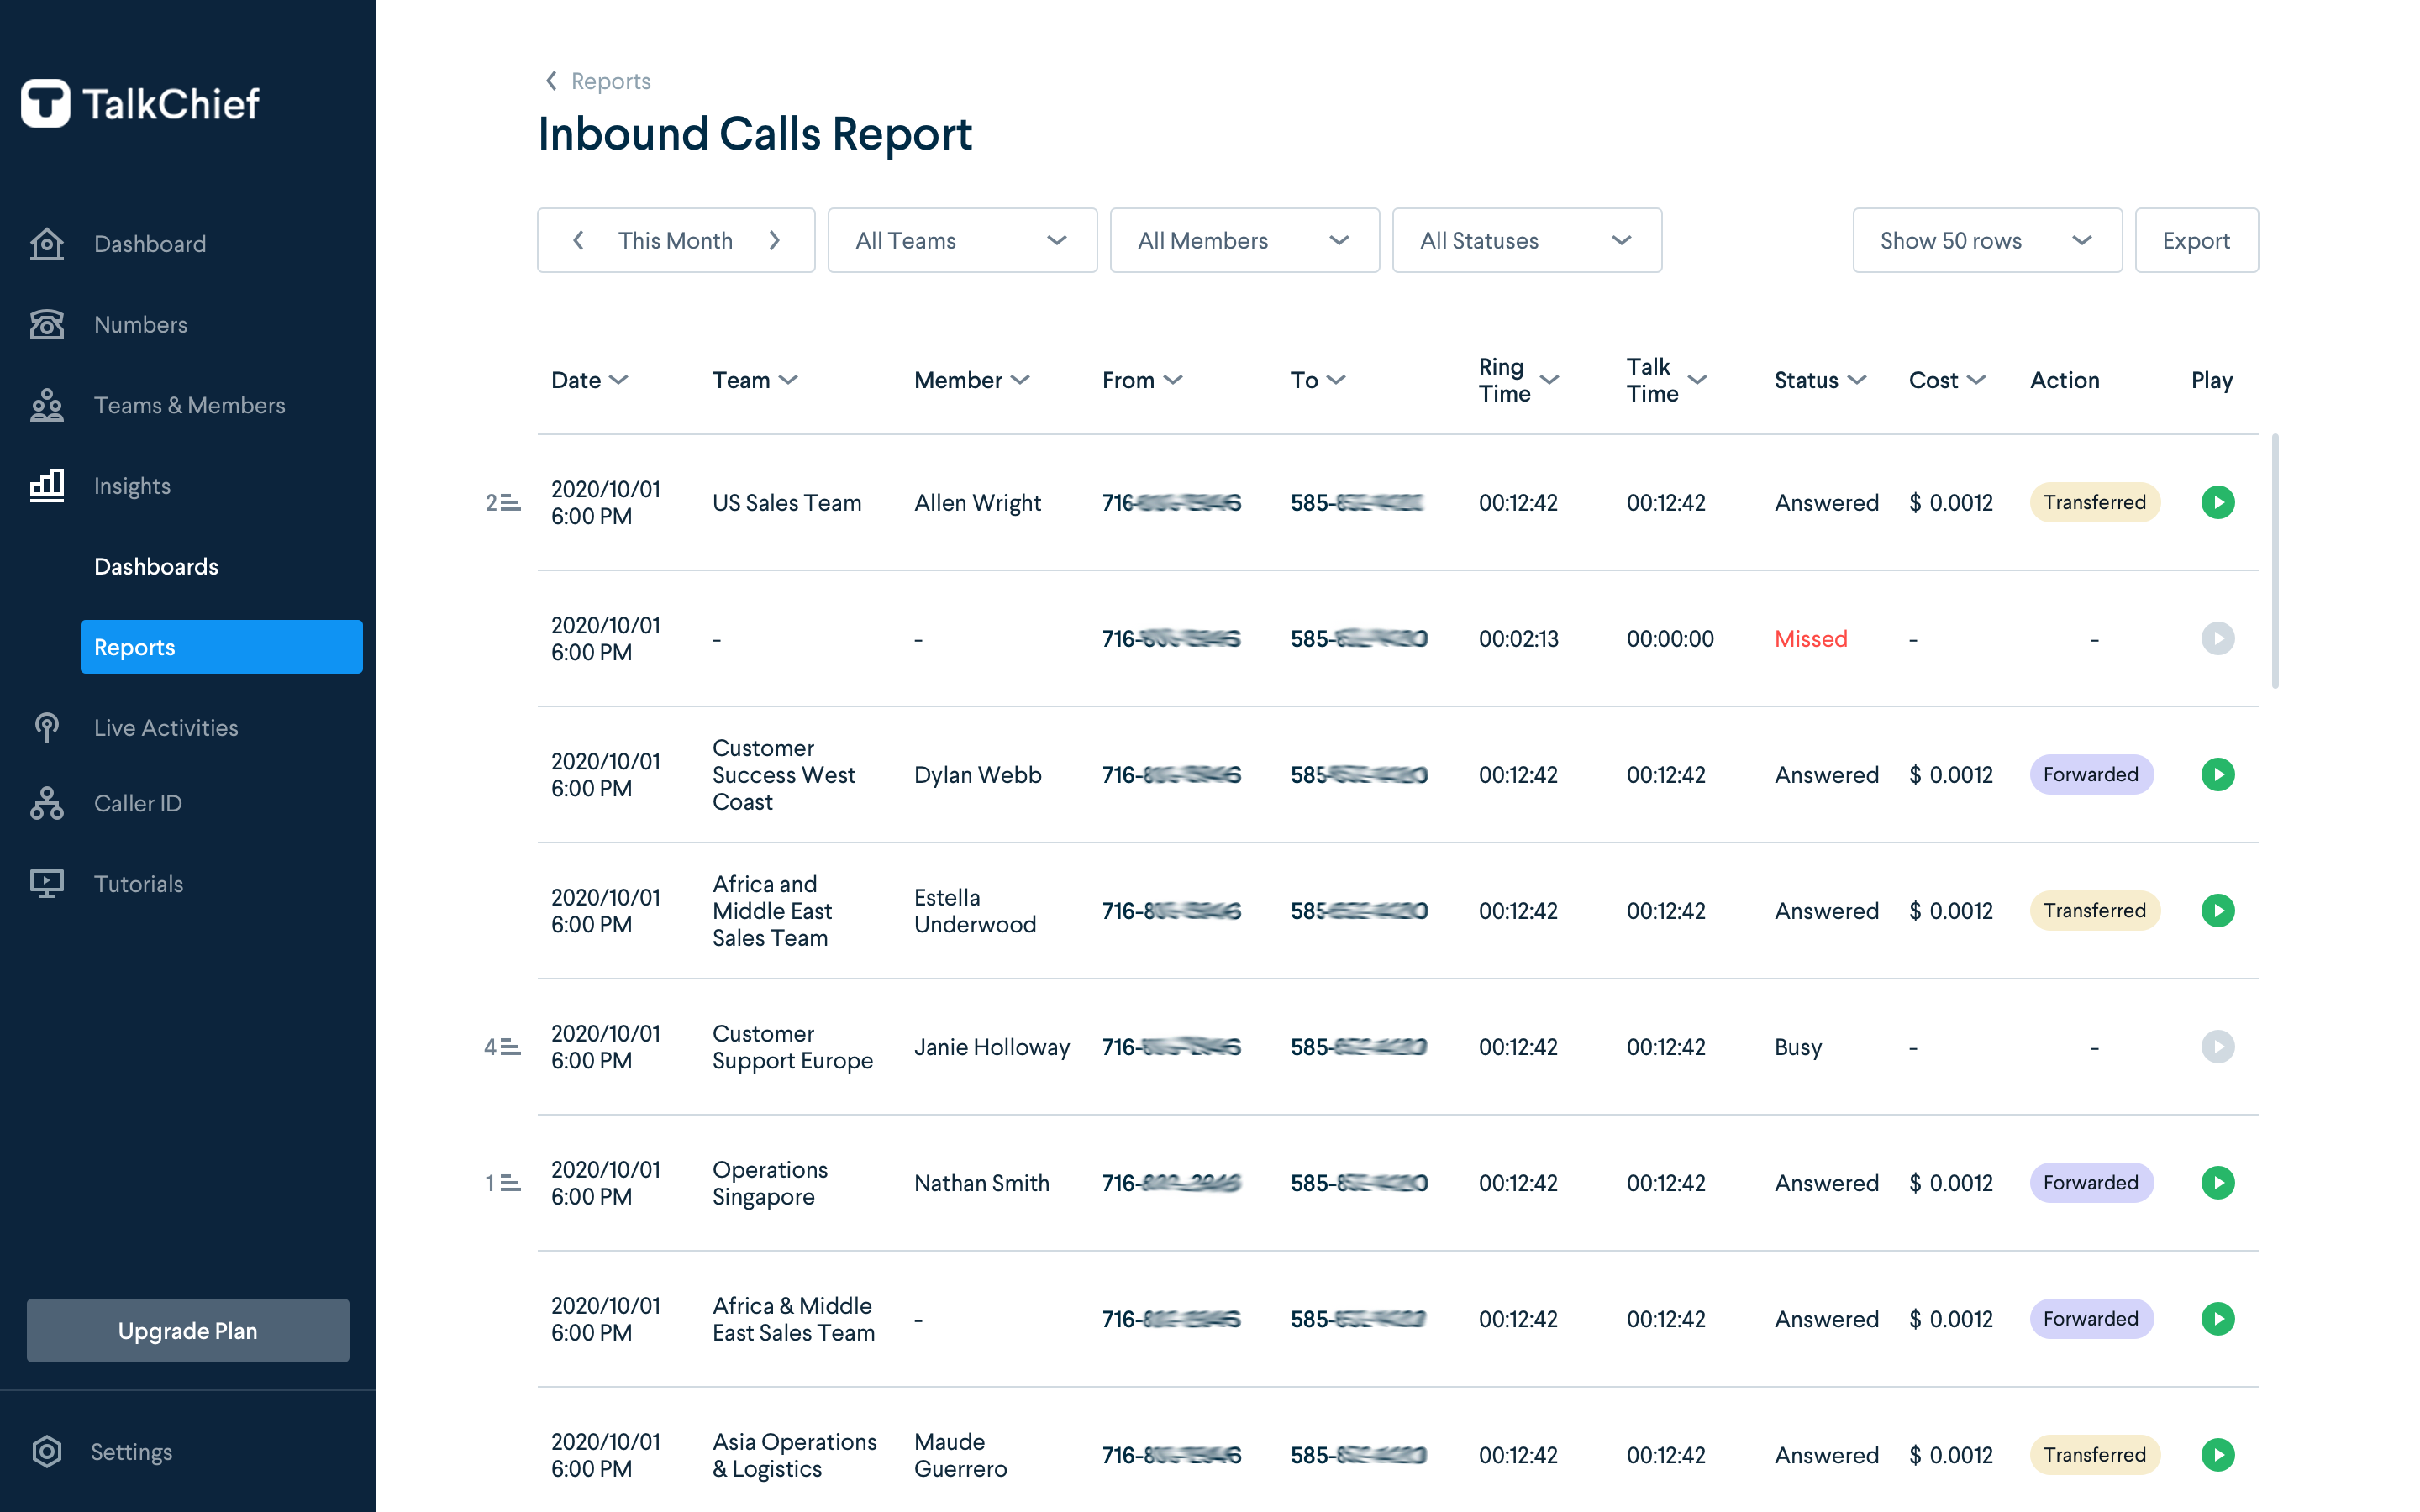Viewport: 2420px width, 1512px height.
Task: Click the Insights chart icon
Action: tap(47, 486)
